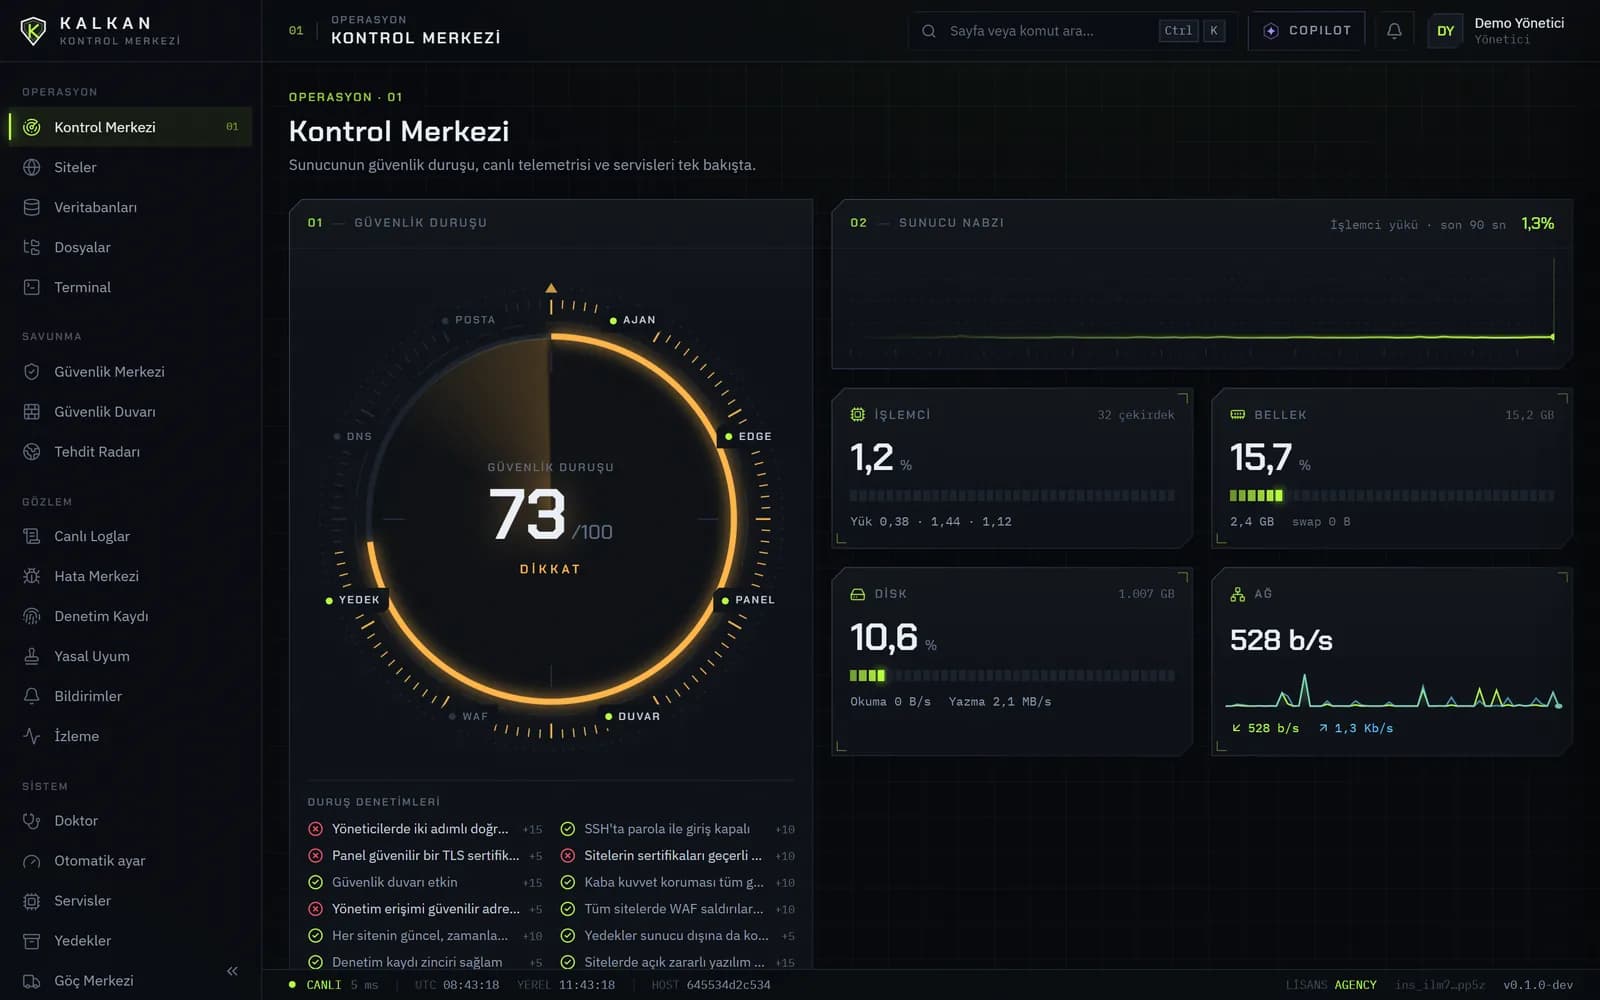The image size is (1600, 1000).
Task: Open the Terminal icon in sidebar
Action: click(x=32, y=287)
